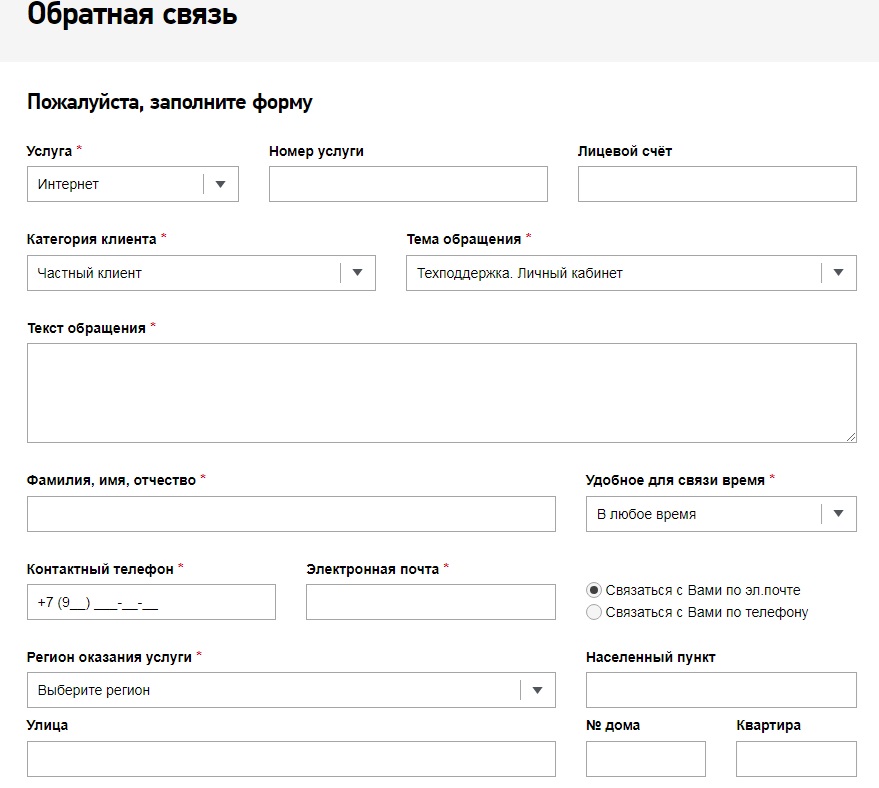Click the Квартира input field
Viewport: 879px width, 788px height.
point(797,759)
